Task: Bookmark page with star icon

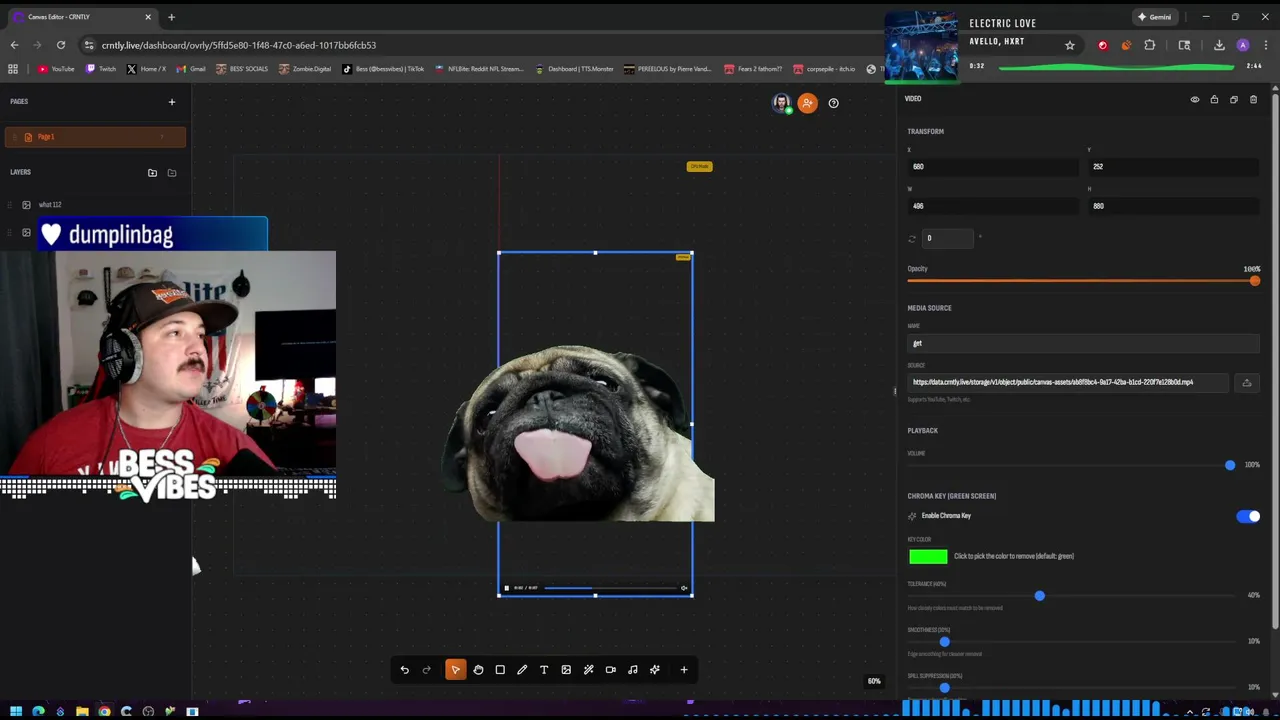Action: point(1070,45)
